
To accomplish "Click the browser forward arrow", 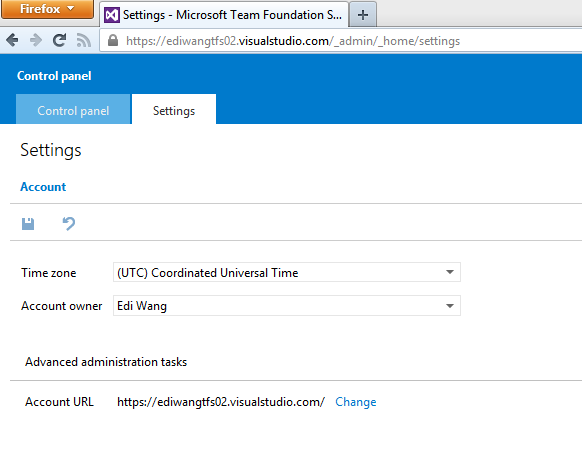I will click(36, 40).
